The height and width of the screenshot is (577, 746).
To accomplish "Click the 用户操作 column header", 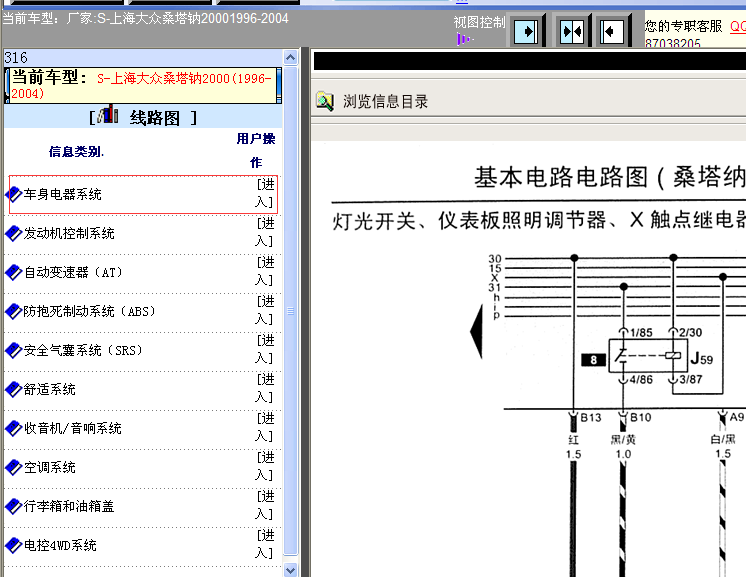I will click(x=256, y=150).
